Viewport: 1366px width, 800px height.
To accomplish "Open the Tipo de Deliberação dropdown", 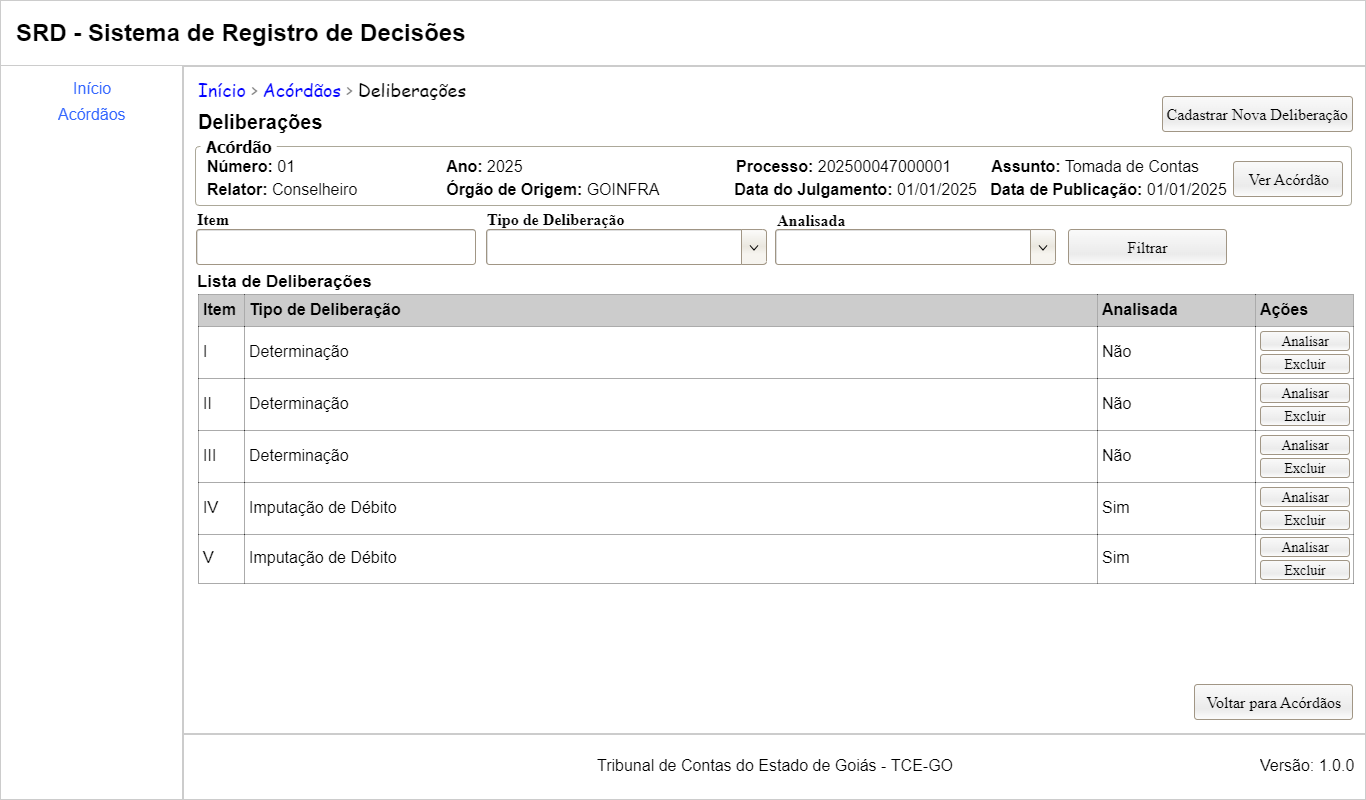I will point(626,247).
